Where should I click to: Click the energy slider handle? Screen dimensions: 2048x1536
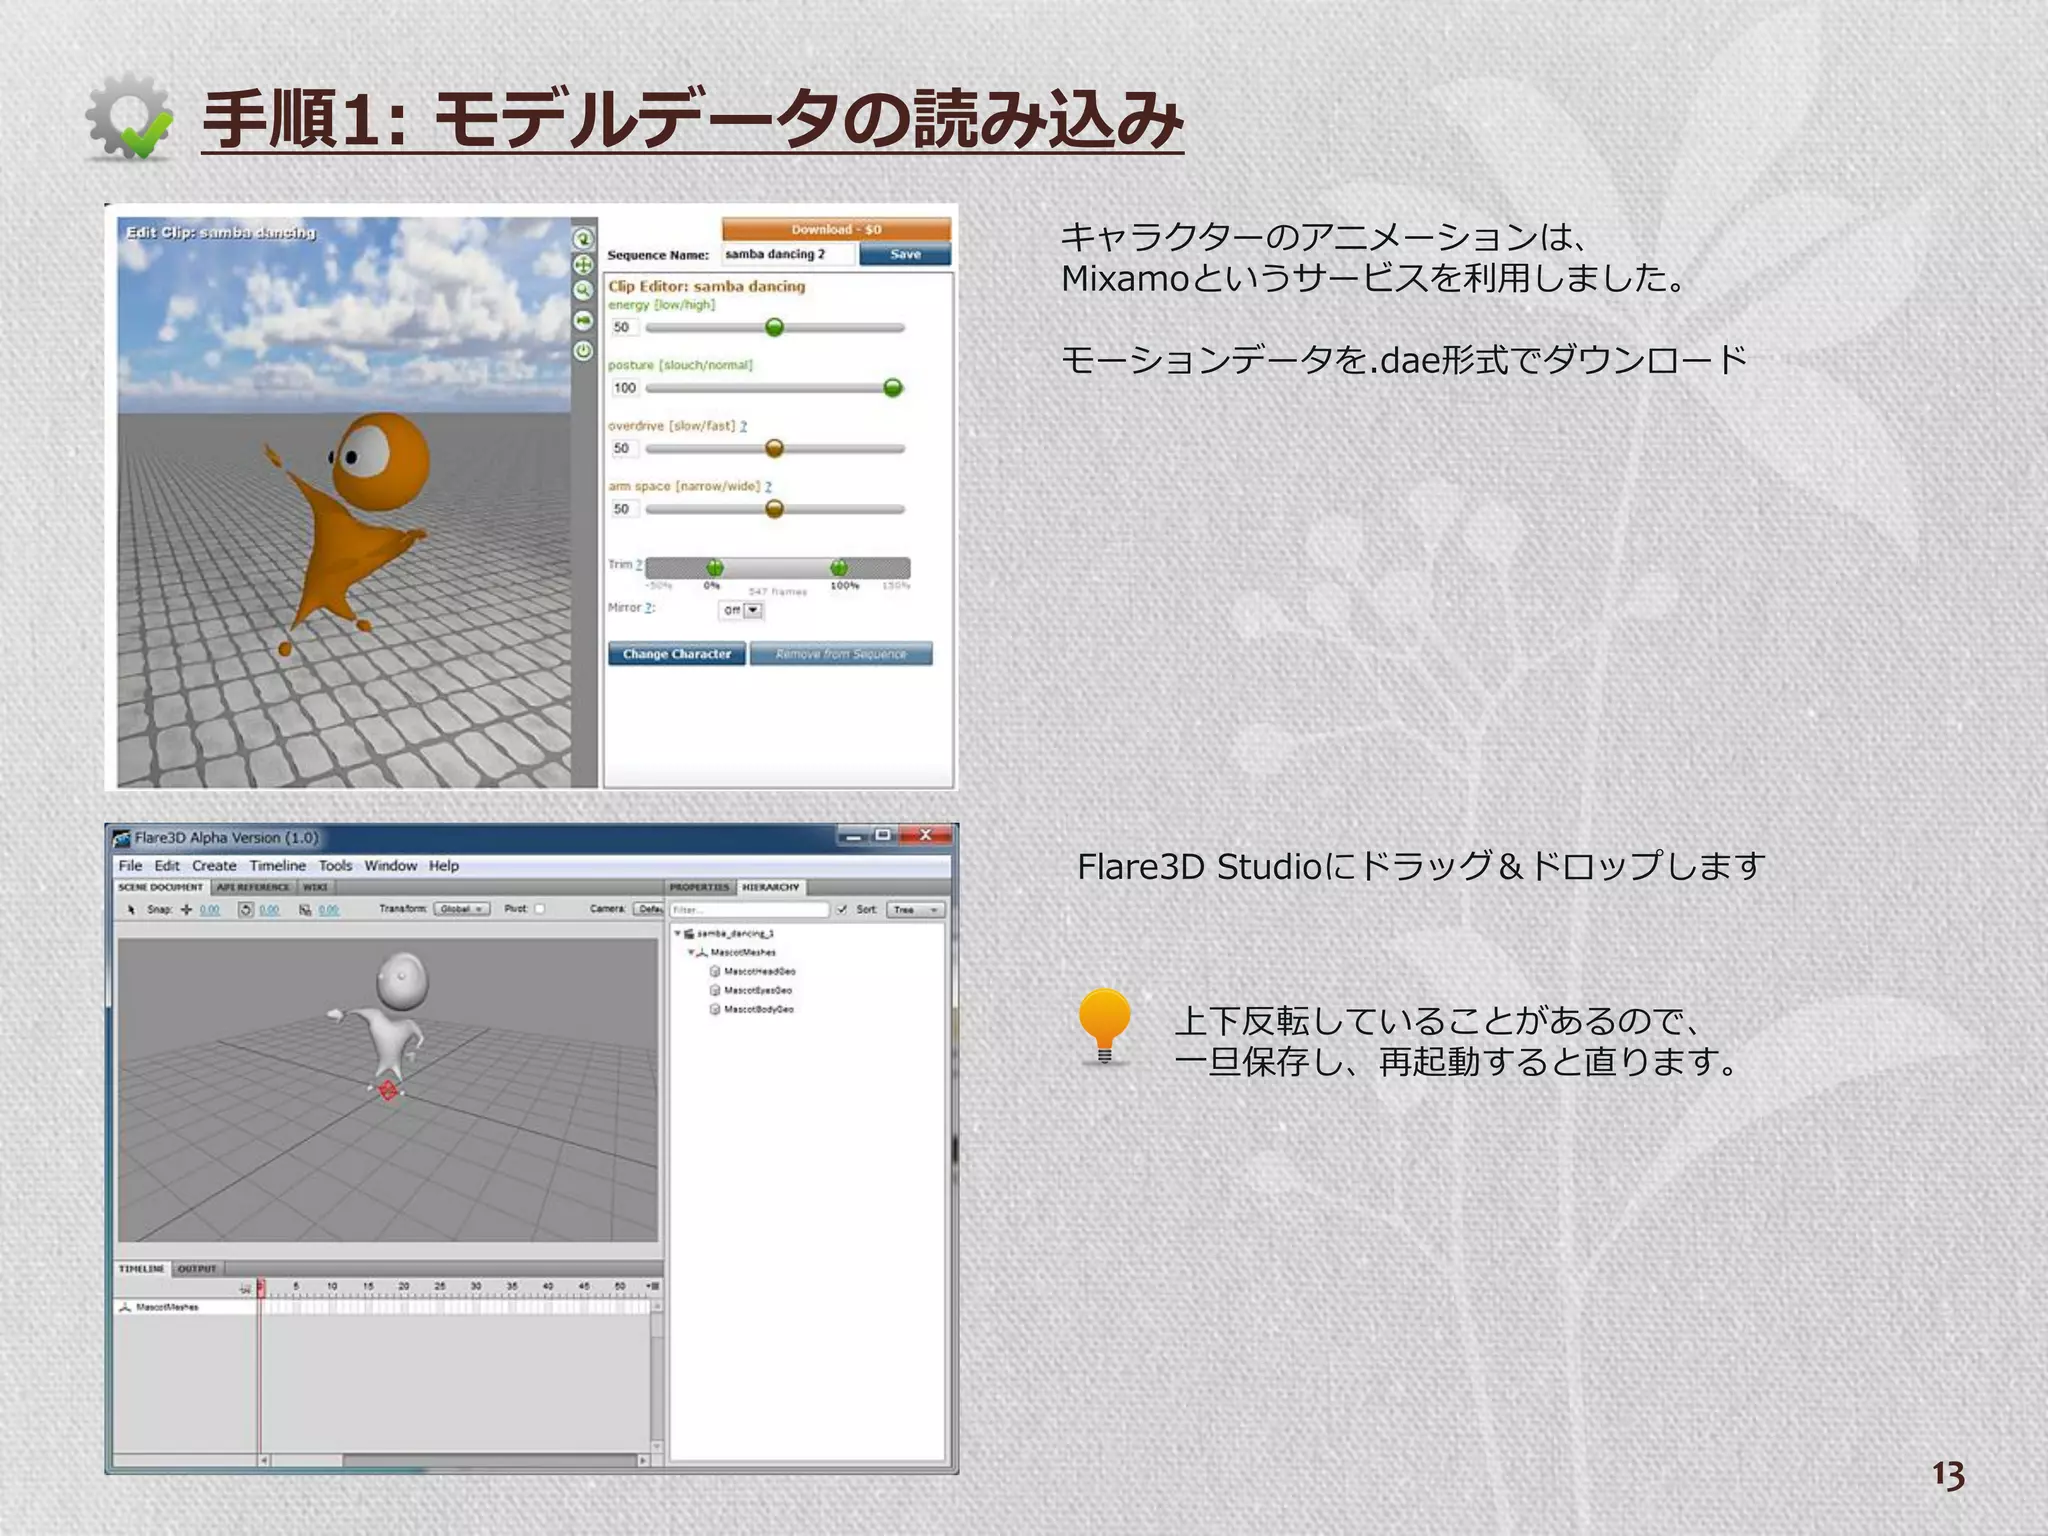point(774,327)
